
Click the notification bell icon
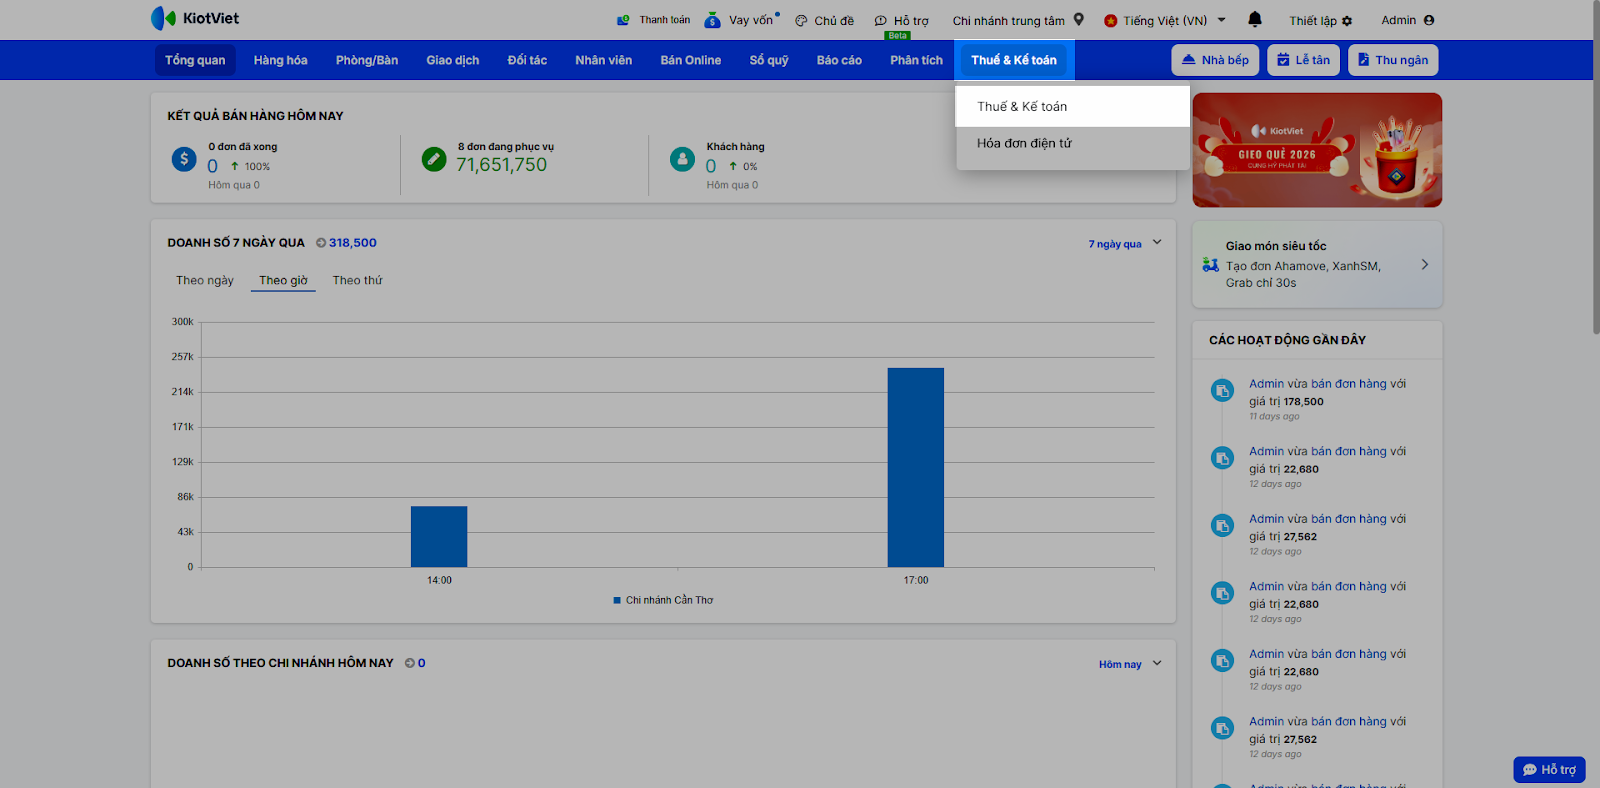tap(1255, 19)
